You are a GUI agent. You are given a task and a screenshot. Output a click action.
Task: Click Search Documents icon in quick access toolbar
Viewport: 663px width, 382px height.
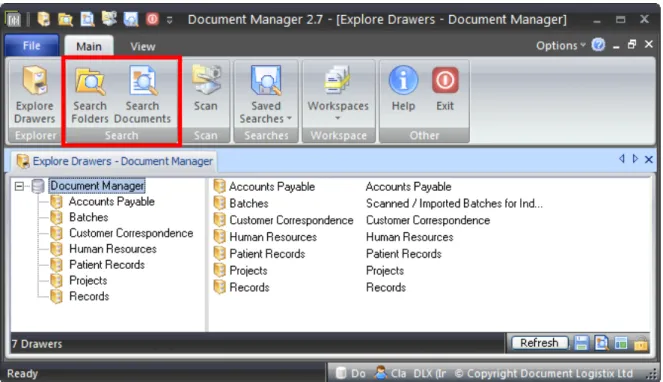[88, 19]
